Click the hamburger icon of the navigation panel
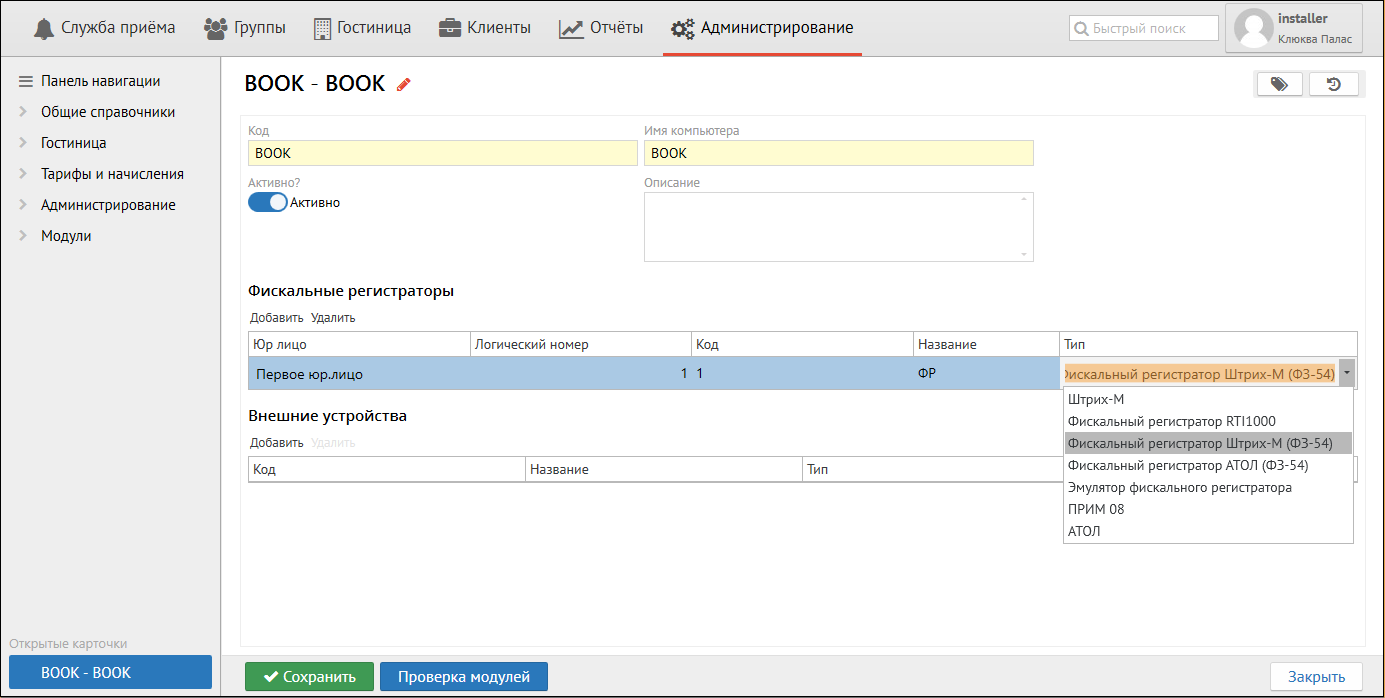 tap(26, 81)
